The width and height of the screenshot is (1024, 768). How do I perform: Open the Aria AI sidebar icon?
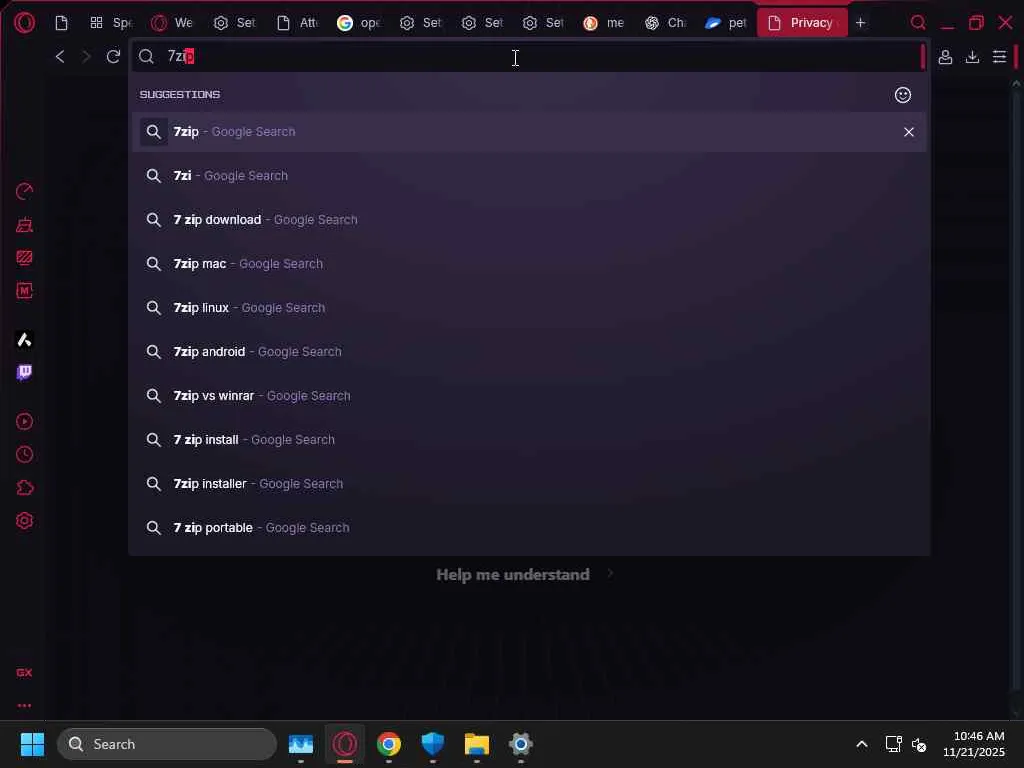coord(24,340)
